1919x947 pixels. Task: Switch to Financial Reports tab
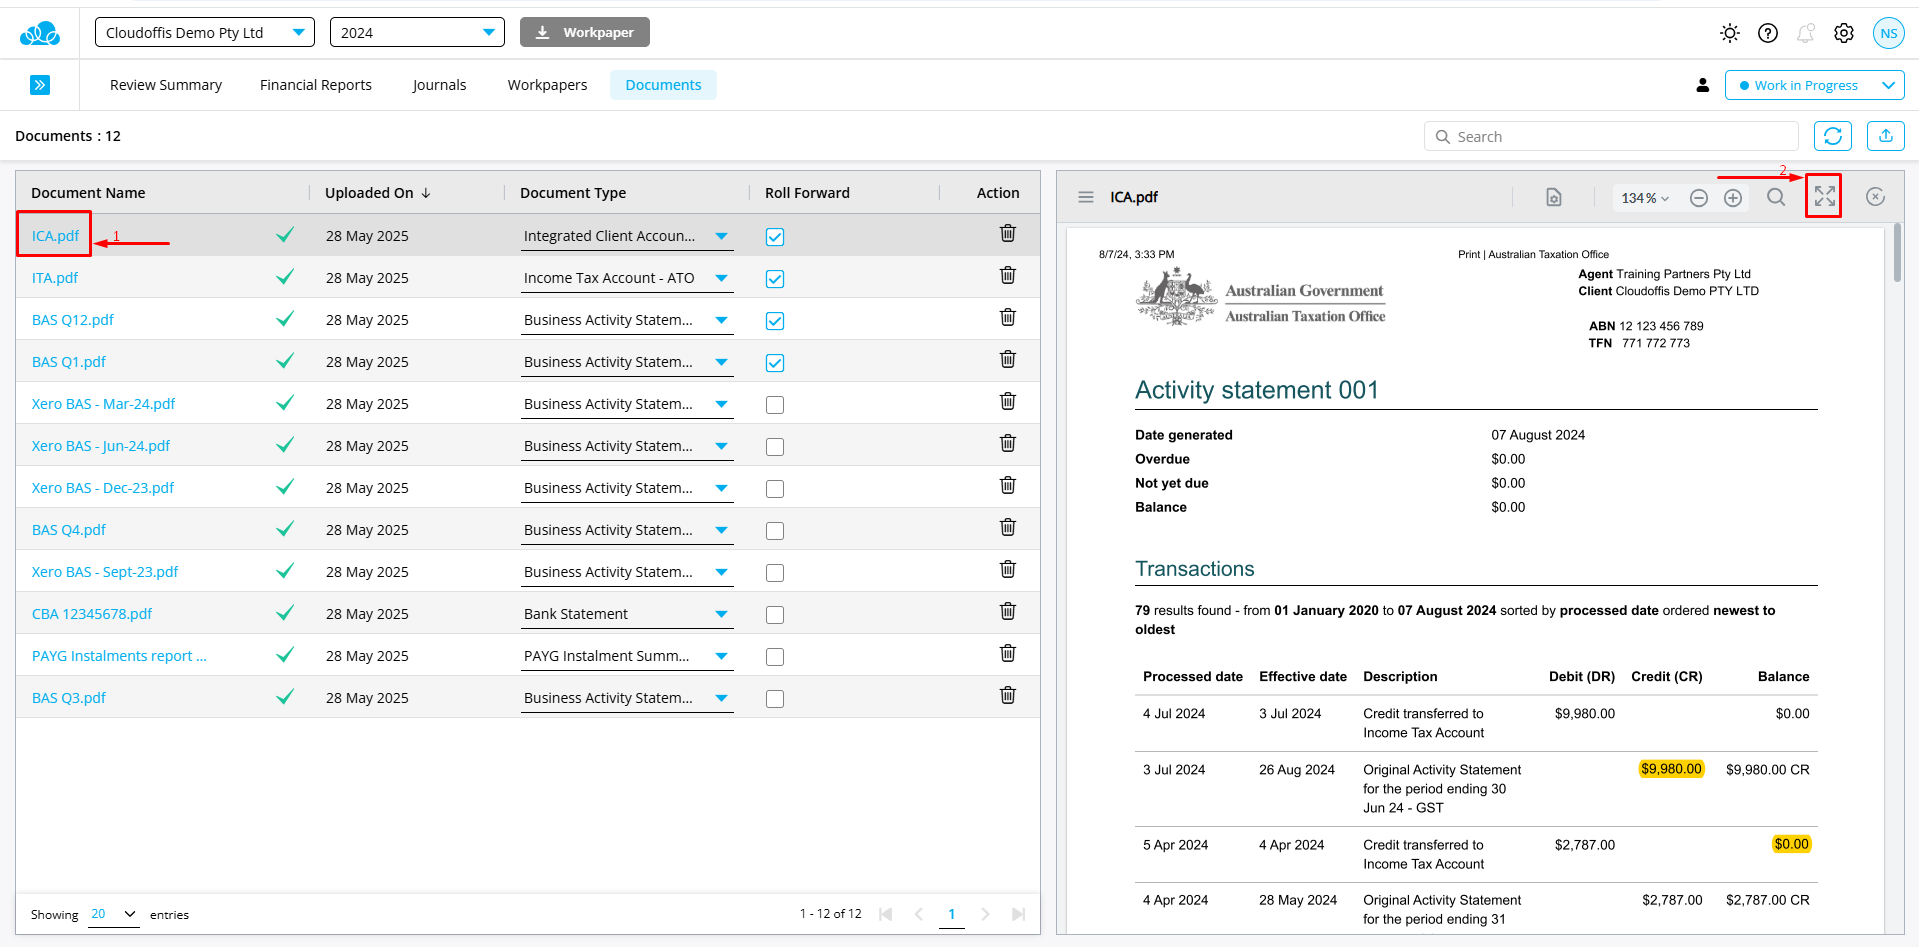pos(316,85)
